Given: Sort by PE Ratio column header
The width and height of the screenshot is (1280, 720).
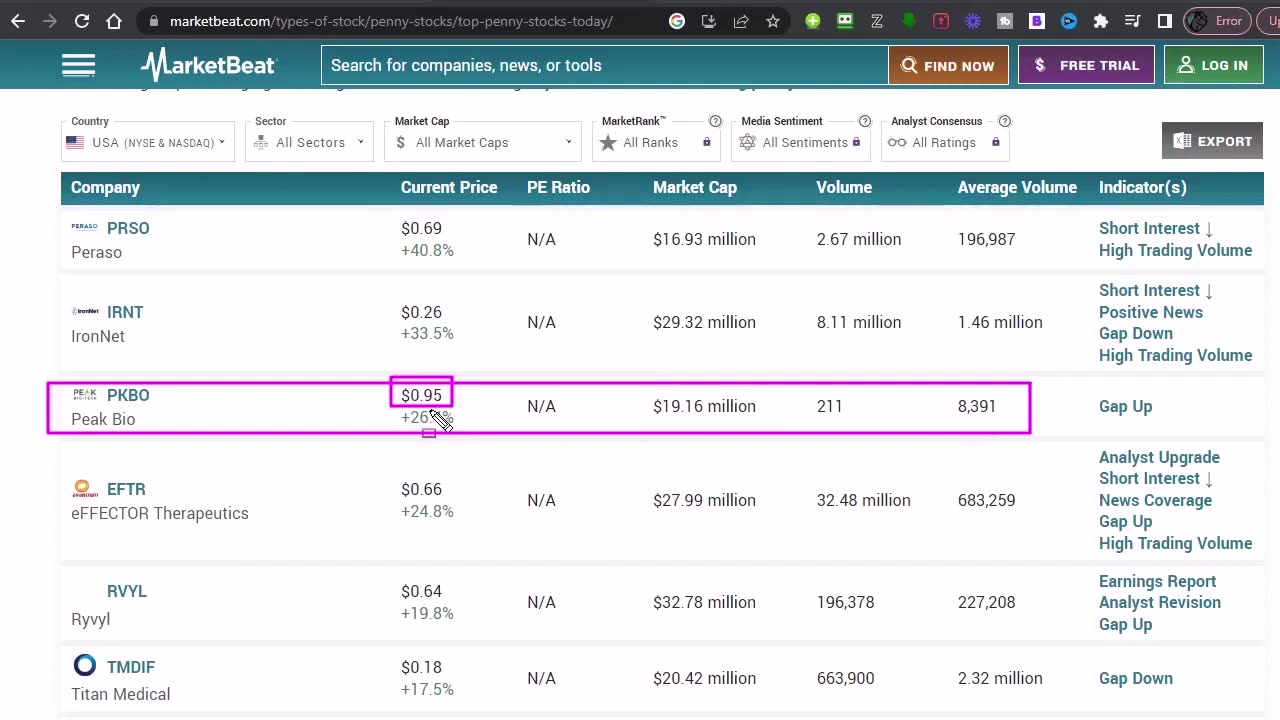Looking at the screenshot, I should pos(558,187).
